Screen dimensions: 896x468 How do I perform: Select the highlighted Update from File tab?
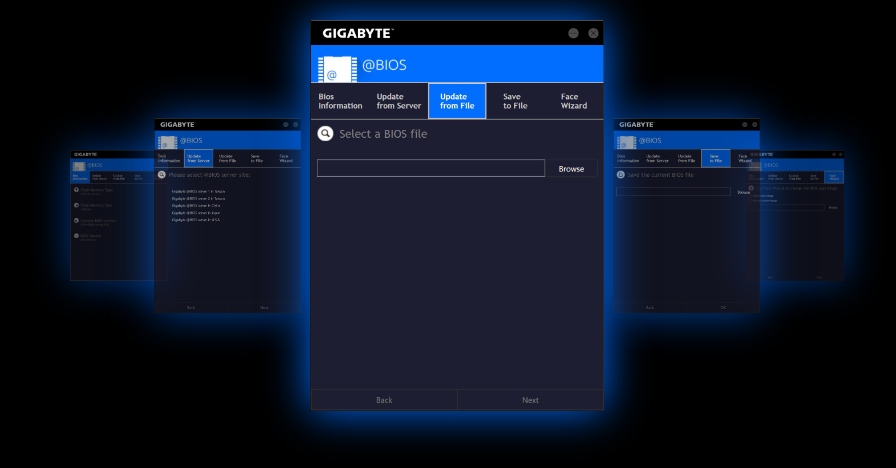tap(457, 101)
